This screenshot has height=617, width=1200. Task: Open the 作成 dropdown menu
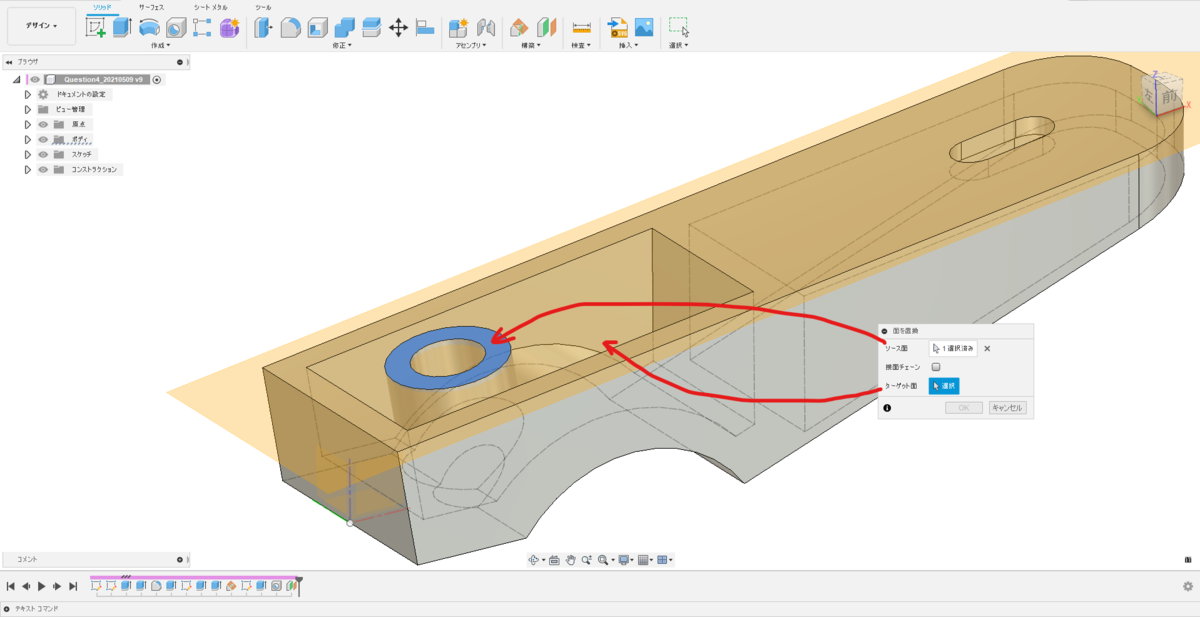click(160, 45)
